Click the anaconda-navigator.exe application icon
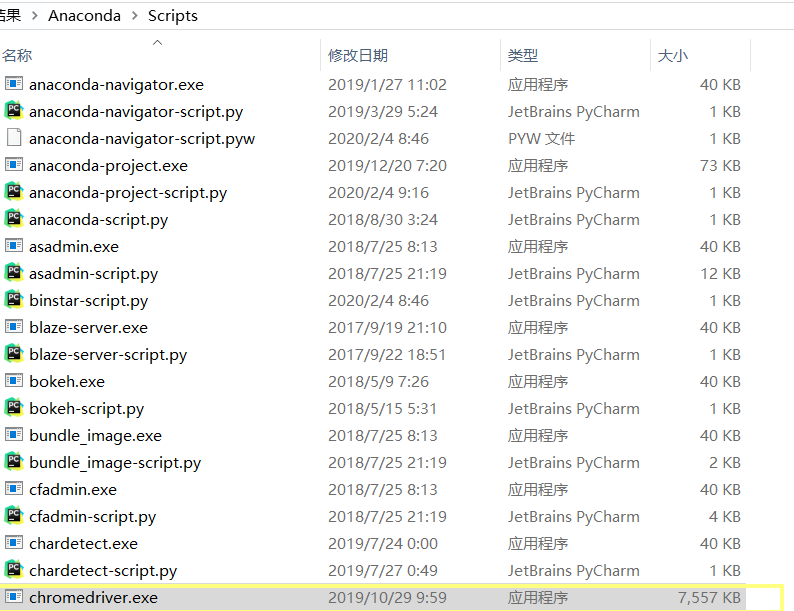The width and height of the screenshot is (794, 611). (x=14, y=84)
